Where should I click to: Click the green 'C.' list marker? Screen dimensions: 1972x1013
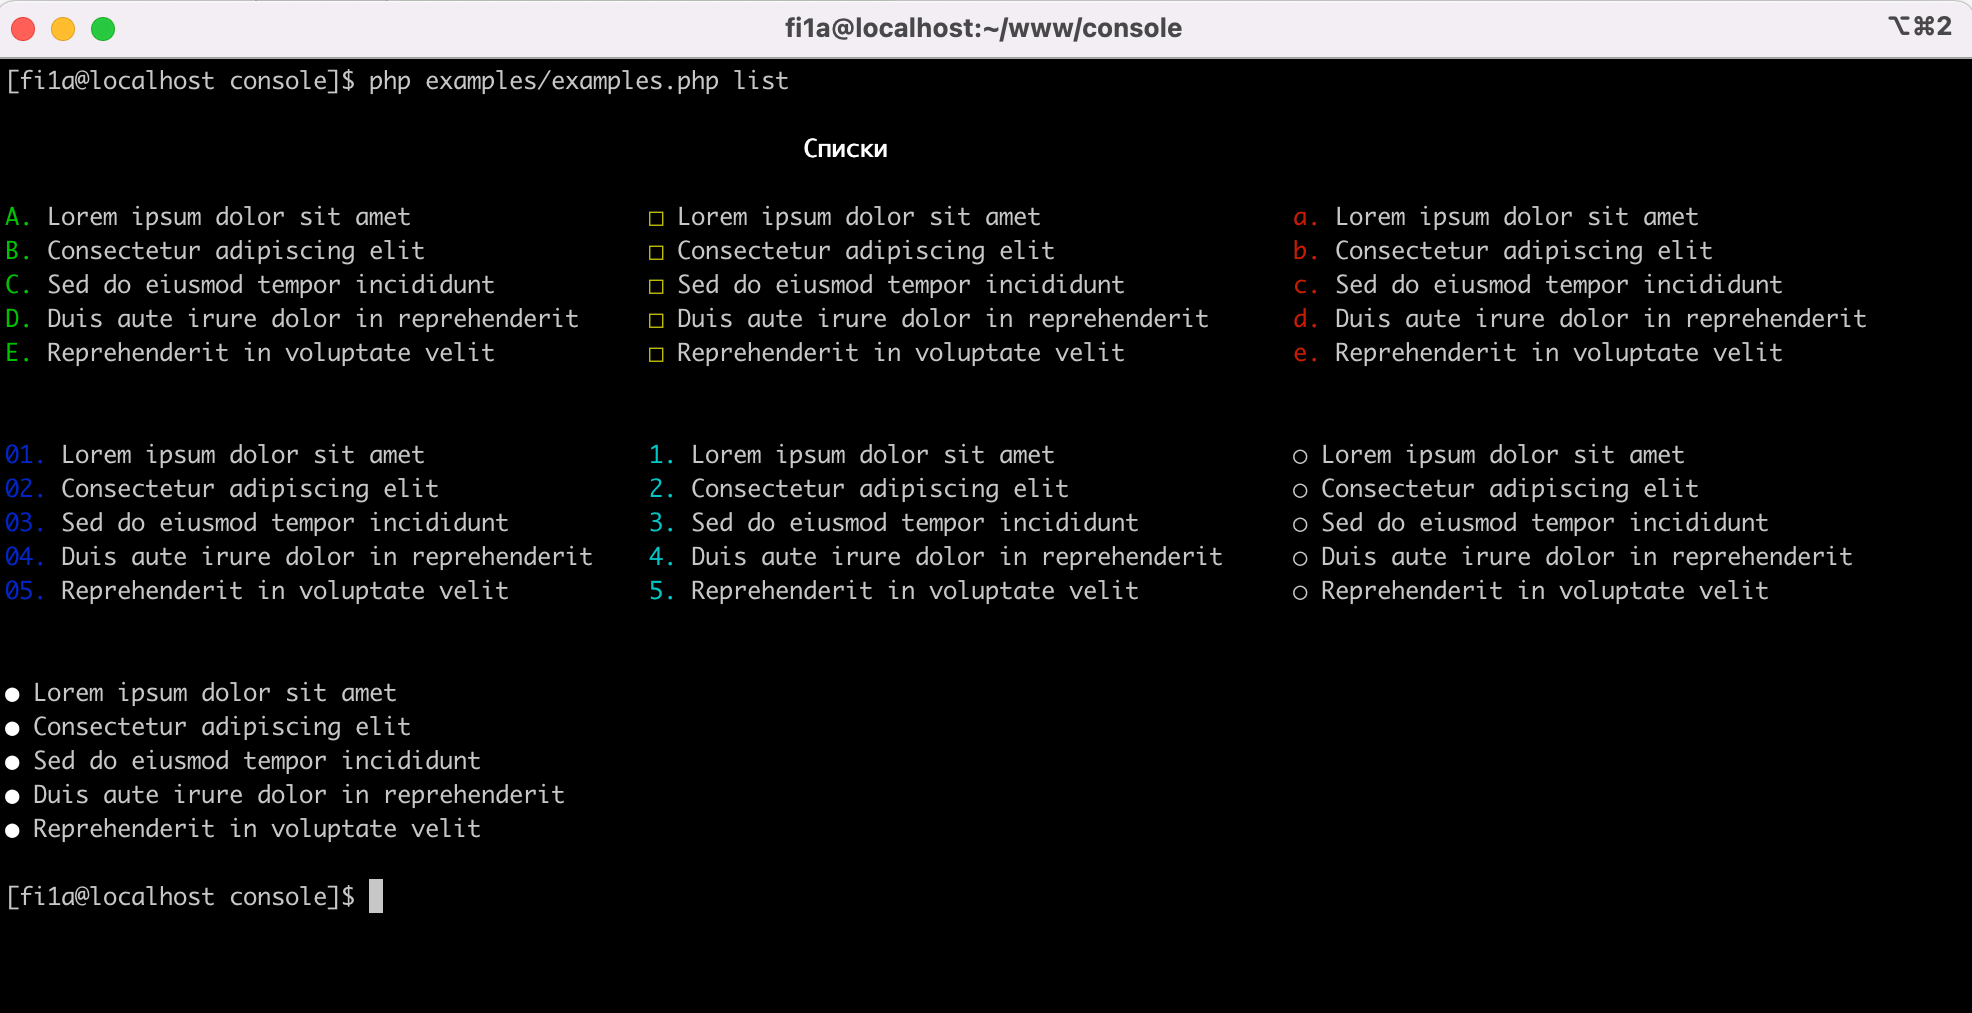click(18, 285)
